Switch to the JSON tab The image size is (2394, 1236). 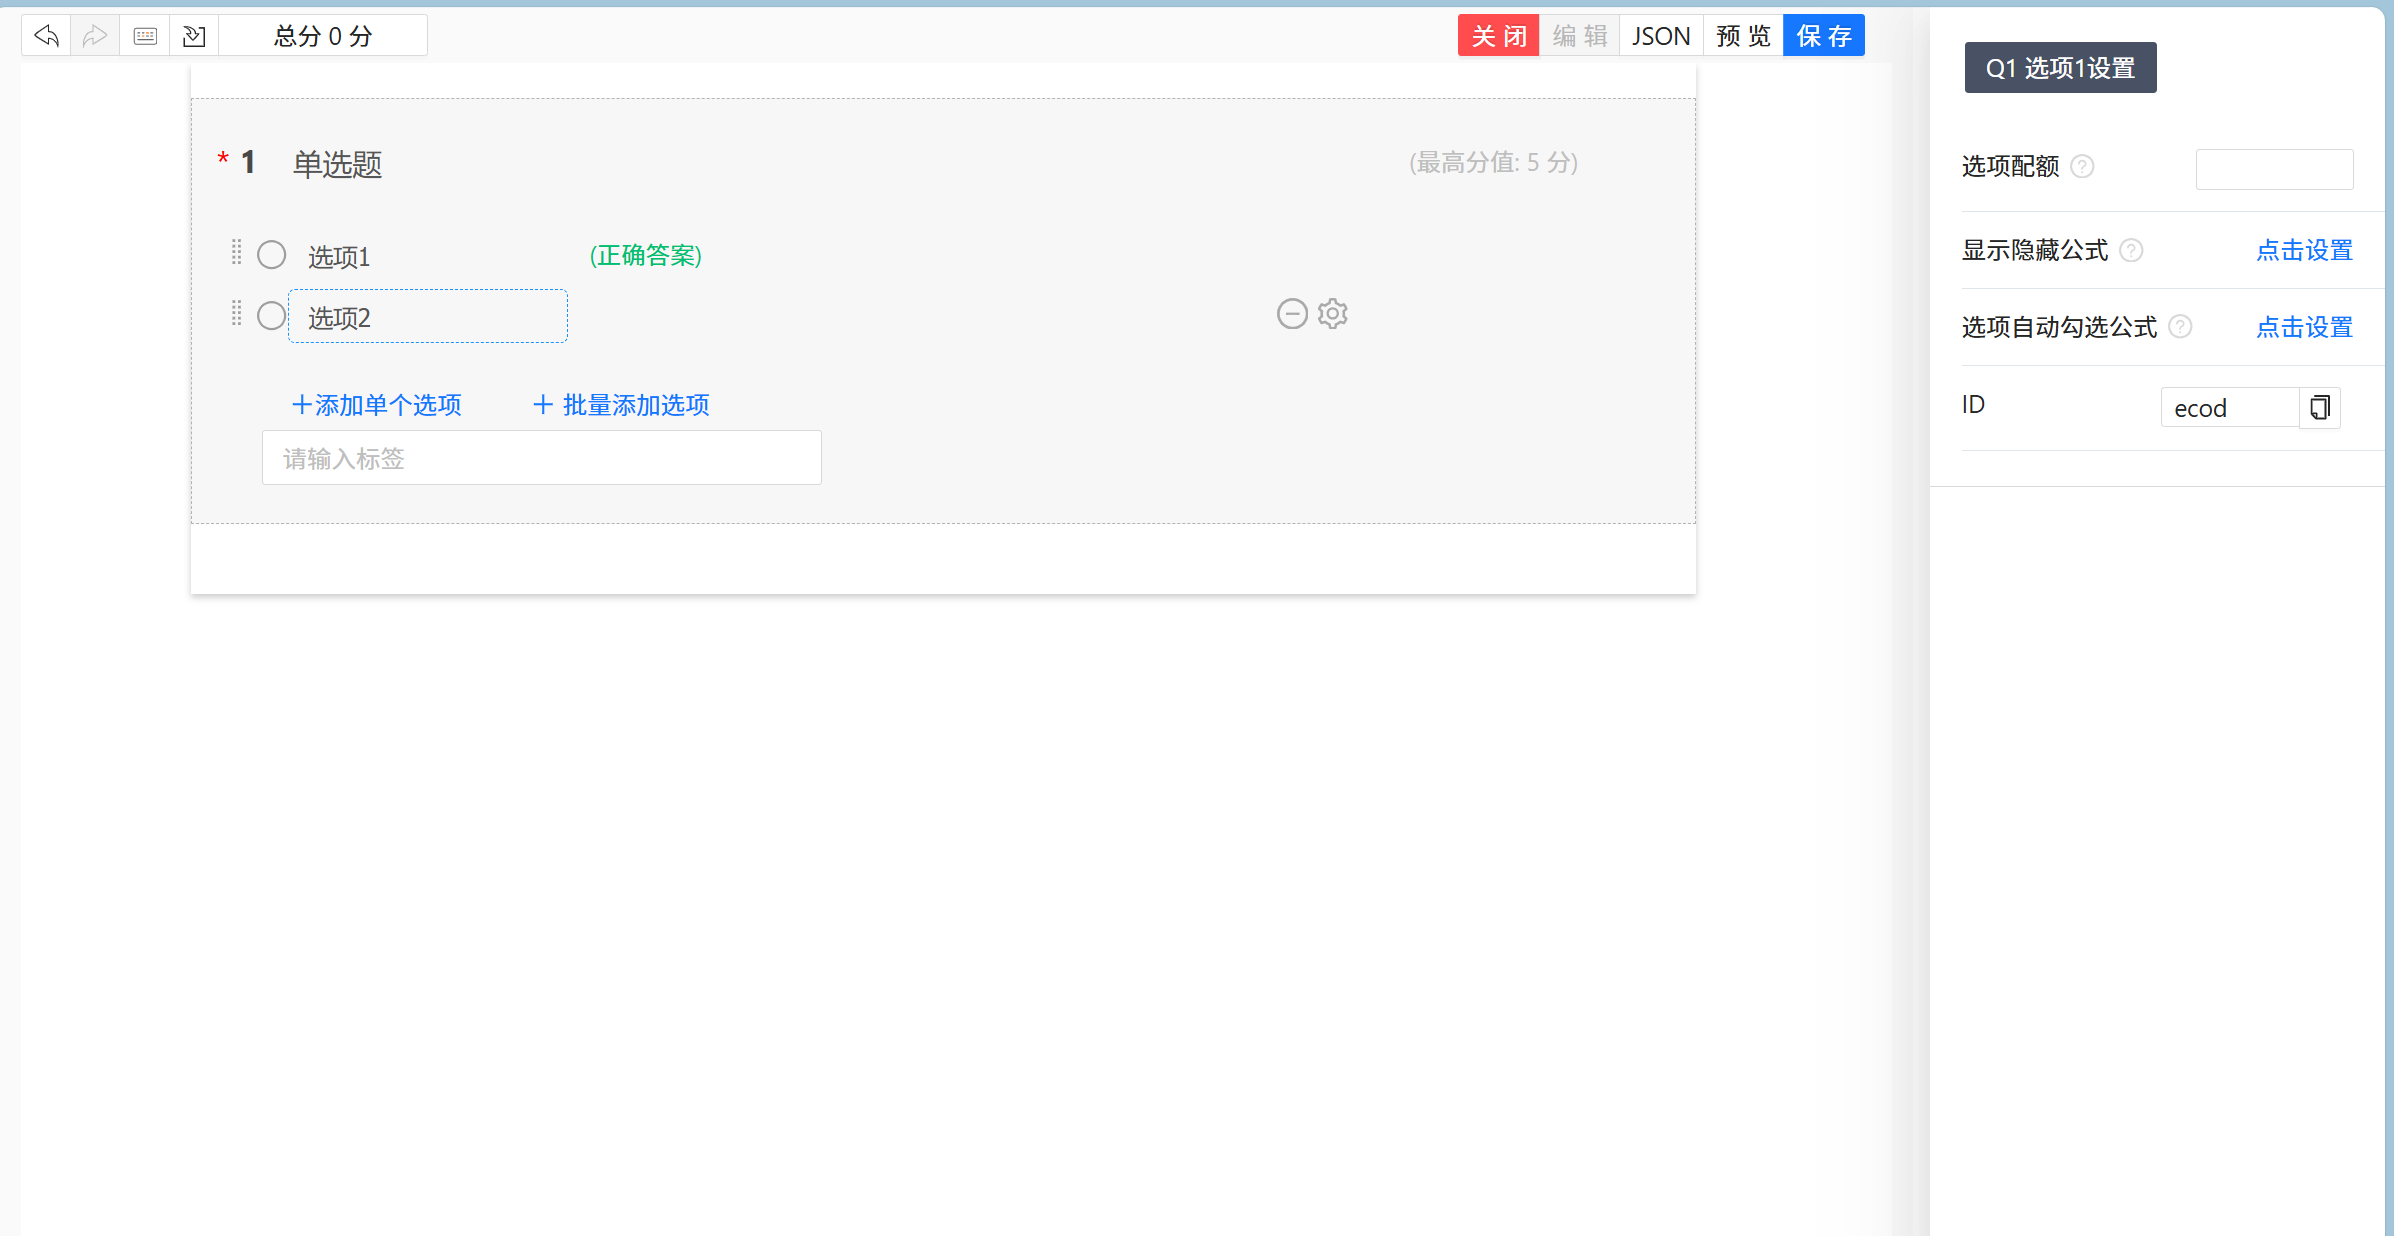[1661, 36]
